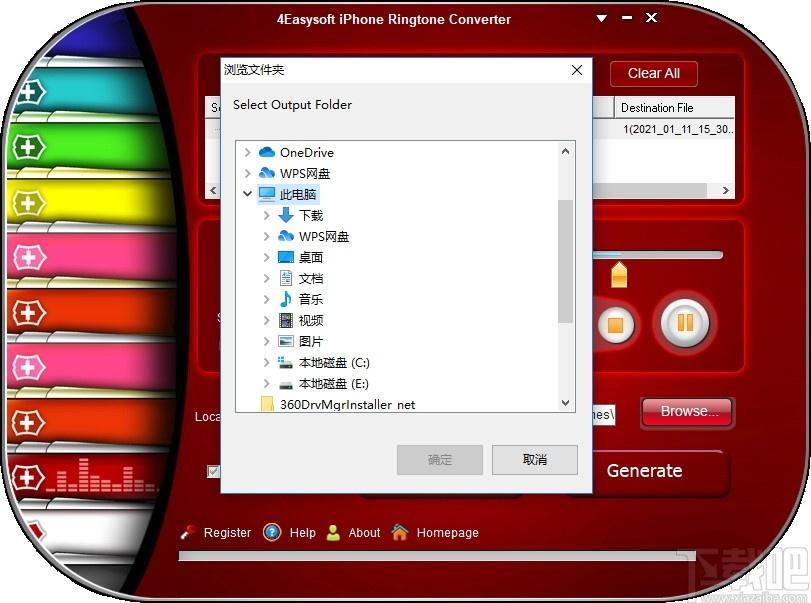Expand the OneDrive tree node
Screen dimensions: 811x603
[247, 153]
